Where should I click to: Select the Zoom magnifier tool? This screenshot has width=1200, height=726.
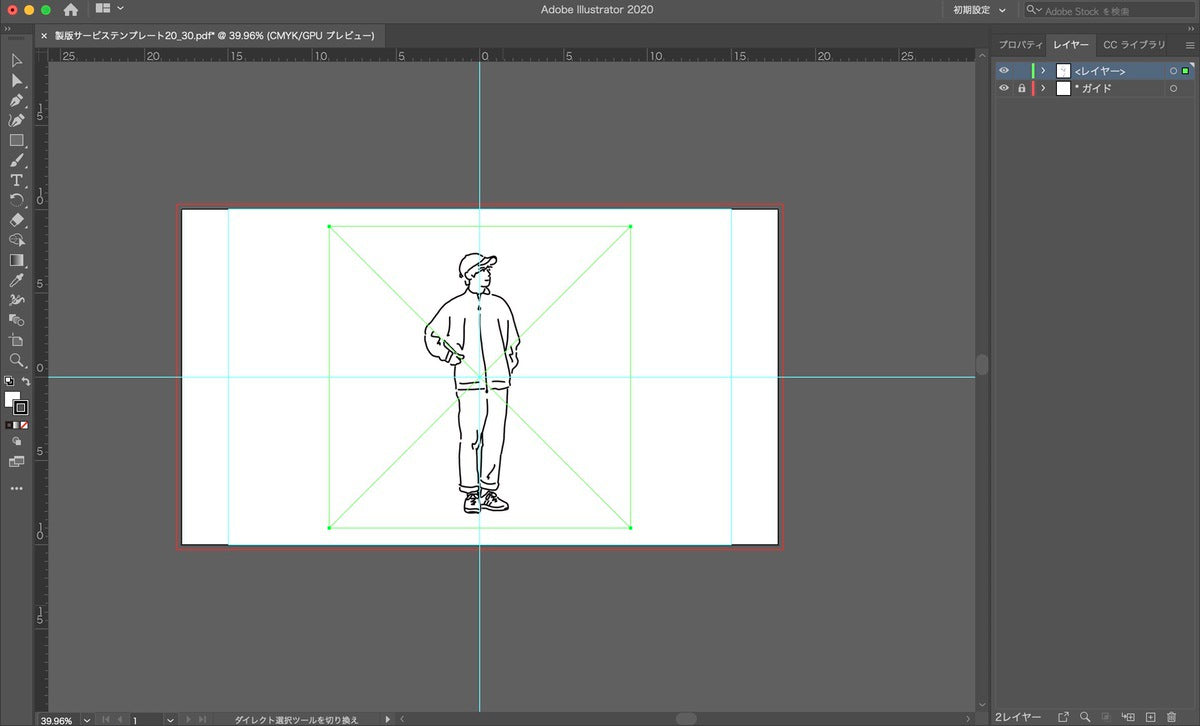pyautogui.click(x=17, y=360)
